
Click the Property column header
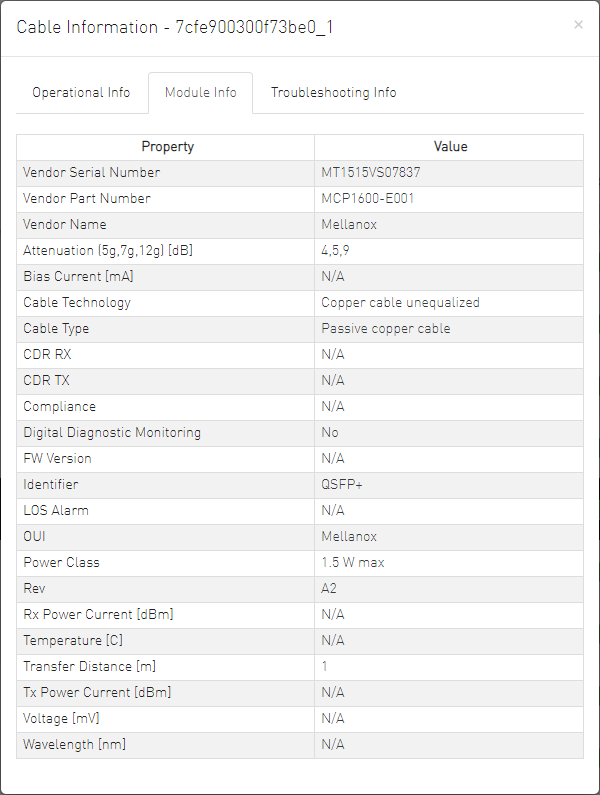click(x=167, y=147)
